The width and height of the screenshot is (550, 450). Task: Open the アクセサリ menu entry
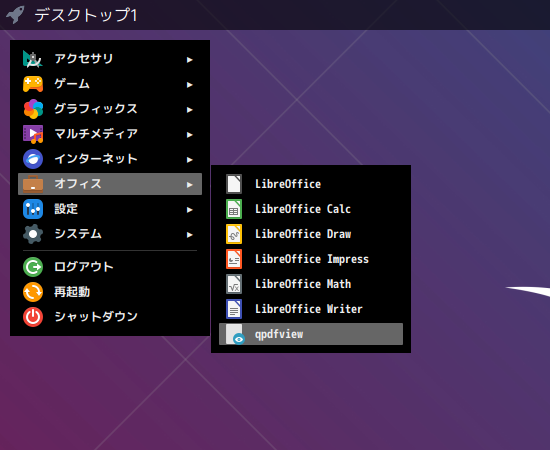pyautogui.click(x=110, y=59)
